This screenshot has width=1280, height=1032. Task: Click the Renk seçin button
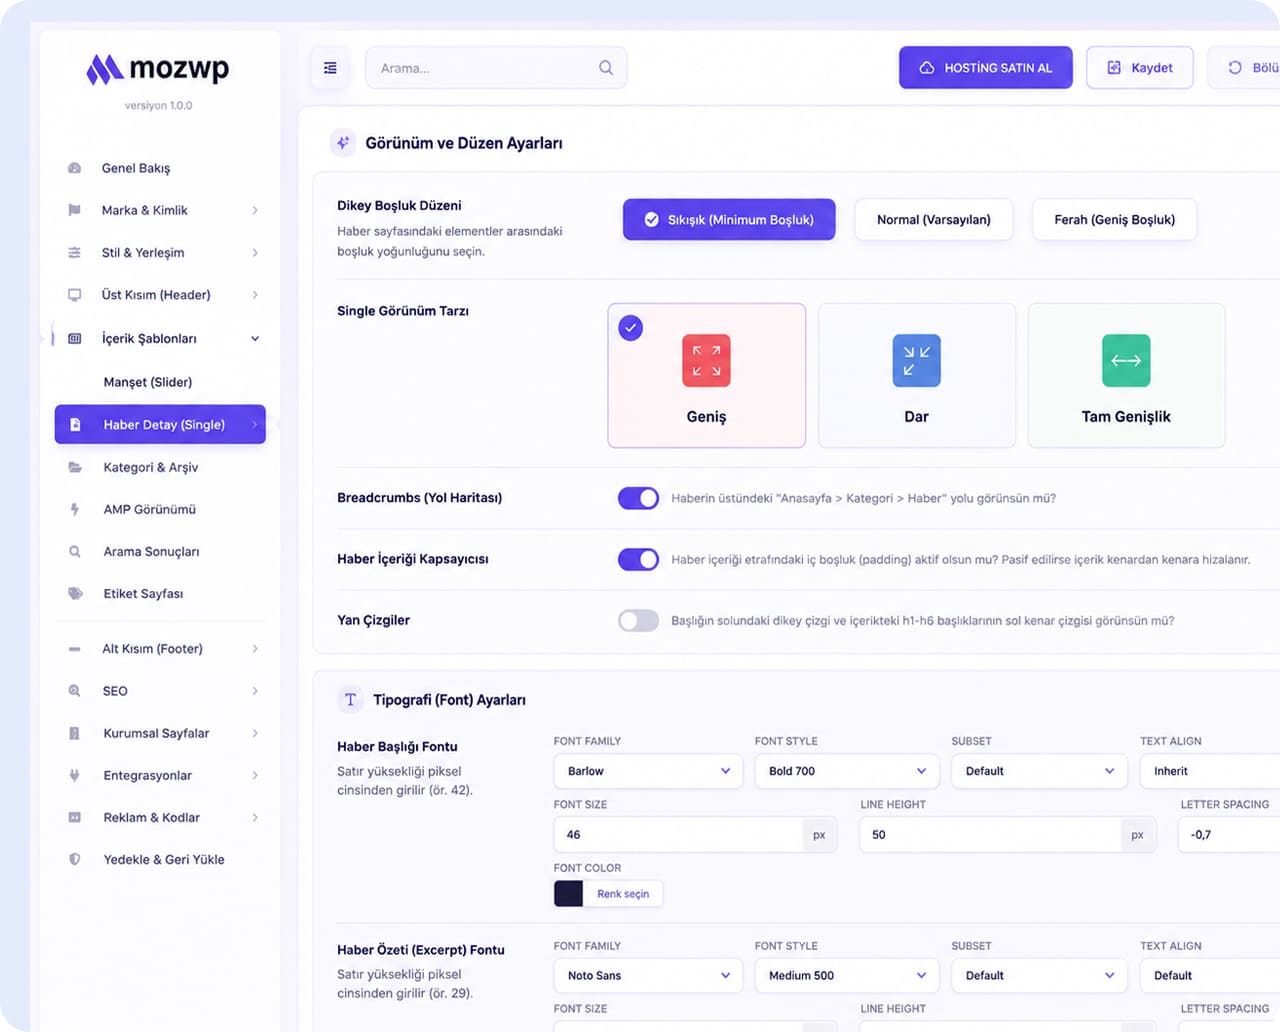(623, 894)
